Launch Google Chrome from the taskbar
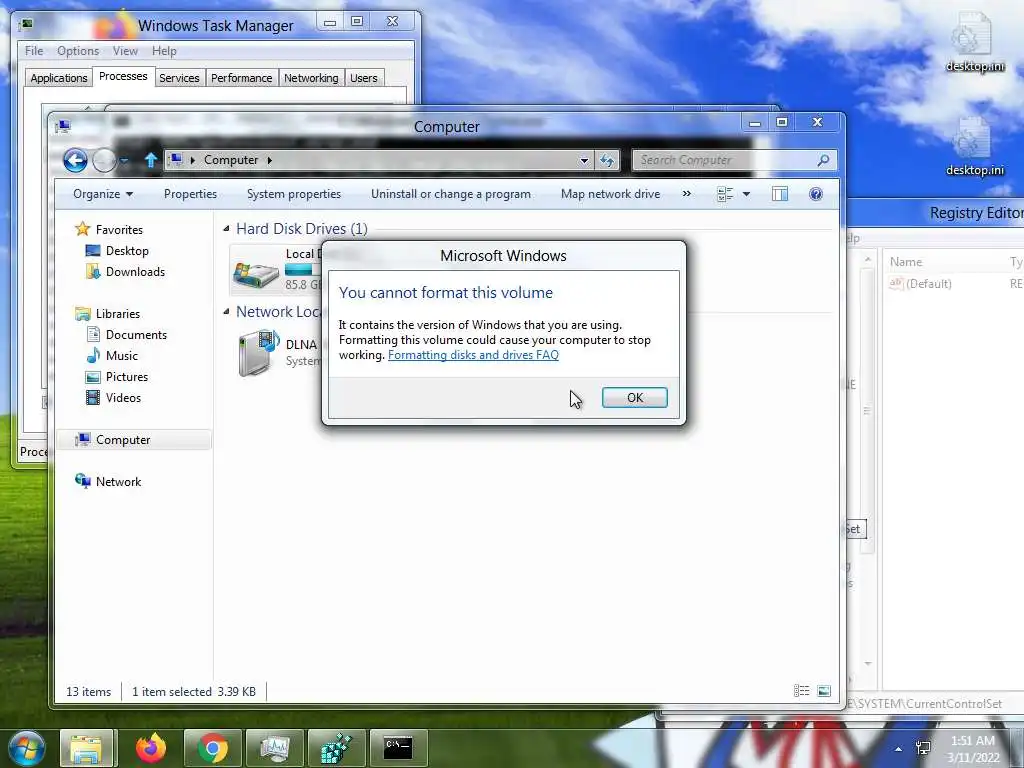 point(213,748)
